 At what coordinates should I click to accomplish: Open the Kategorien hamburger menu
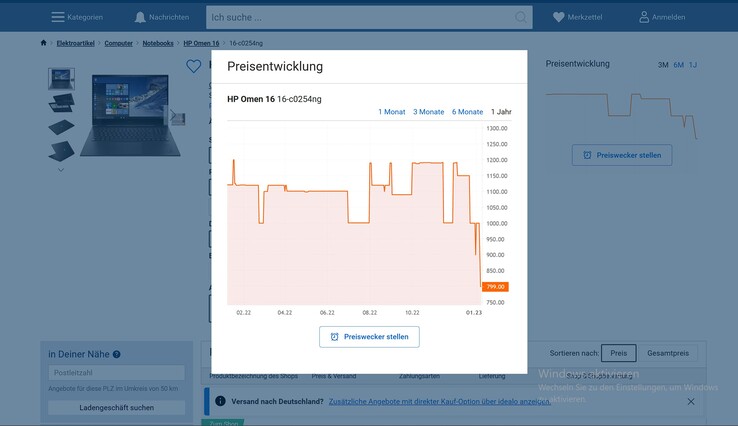click(x=58, y=17)
